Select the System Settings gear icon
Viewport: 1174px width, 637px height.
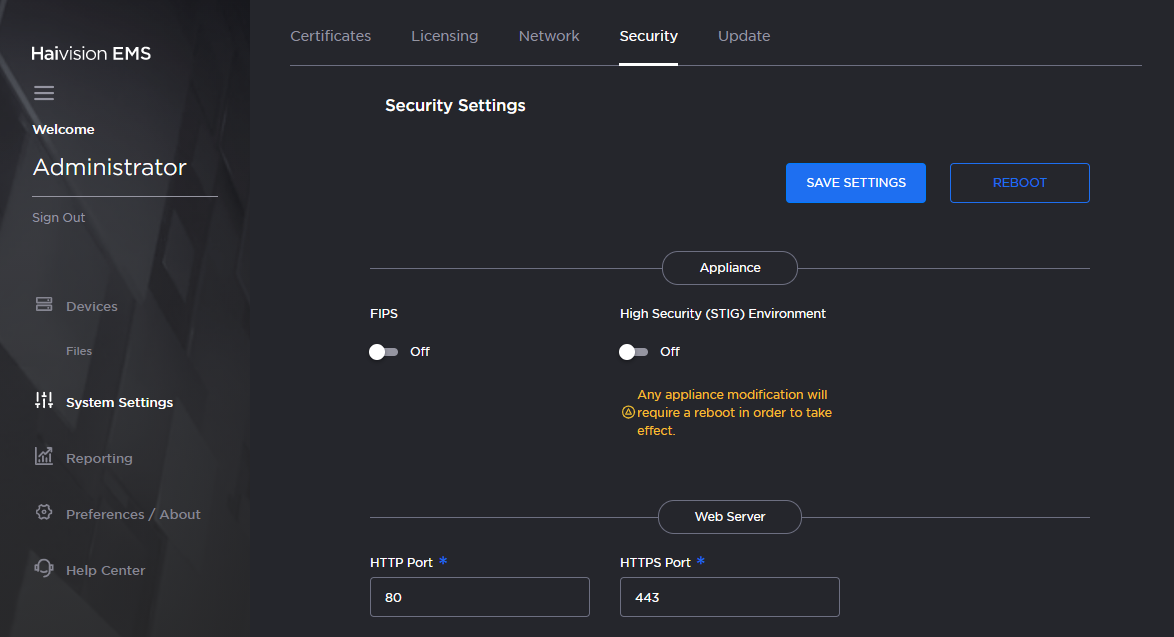44,401
